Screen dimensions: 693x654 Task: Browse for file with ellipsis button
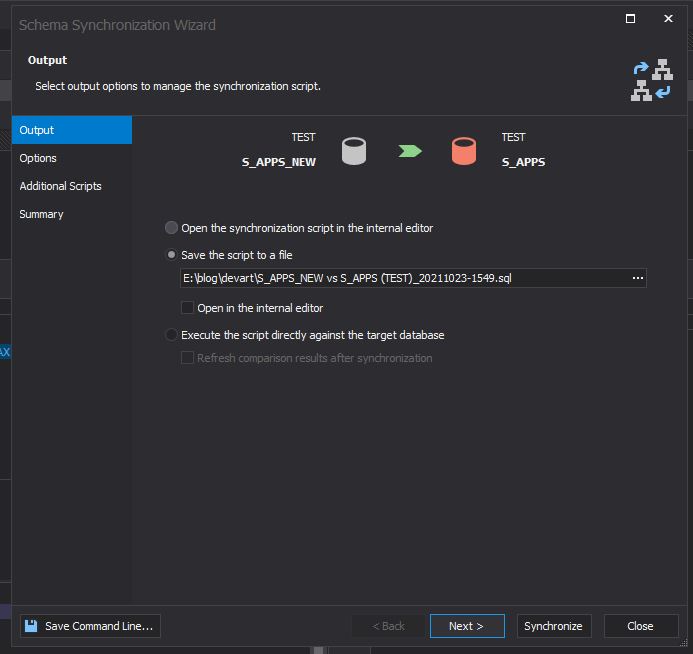[638, 278]
